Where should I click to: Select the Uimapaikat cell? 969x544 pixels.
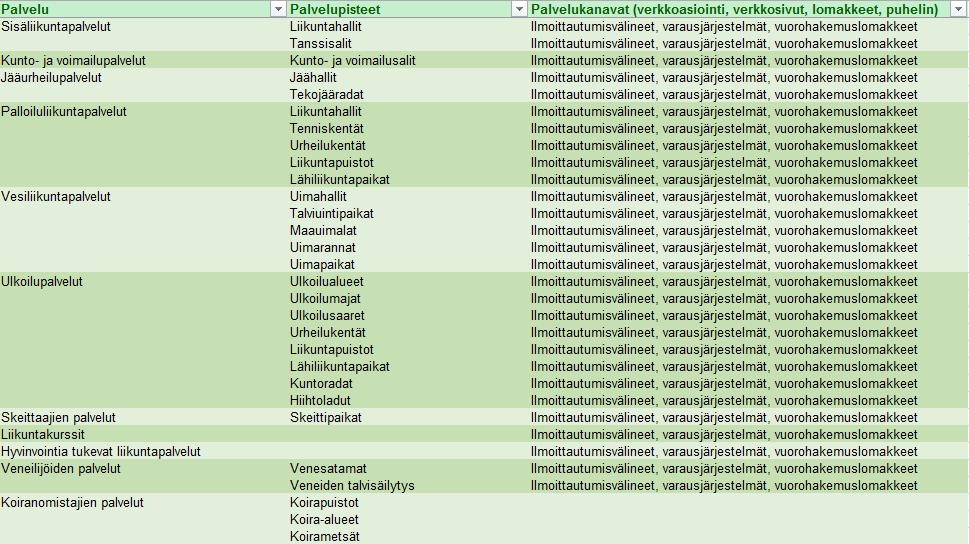pos(408,265)
